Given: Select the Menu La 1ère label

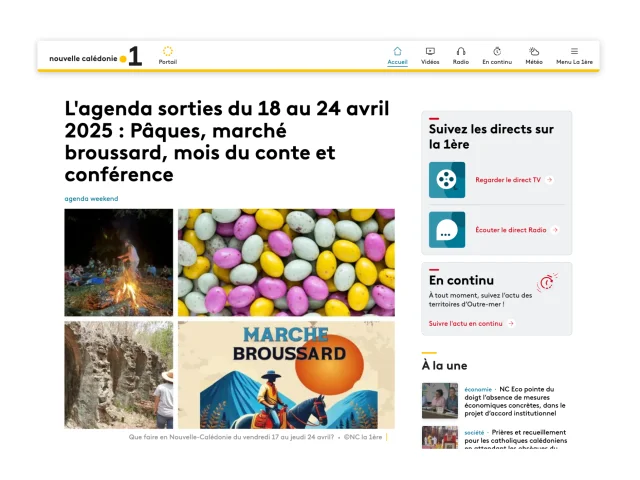Looking at the screenshot, I should 574,62.
